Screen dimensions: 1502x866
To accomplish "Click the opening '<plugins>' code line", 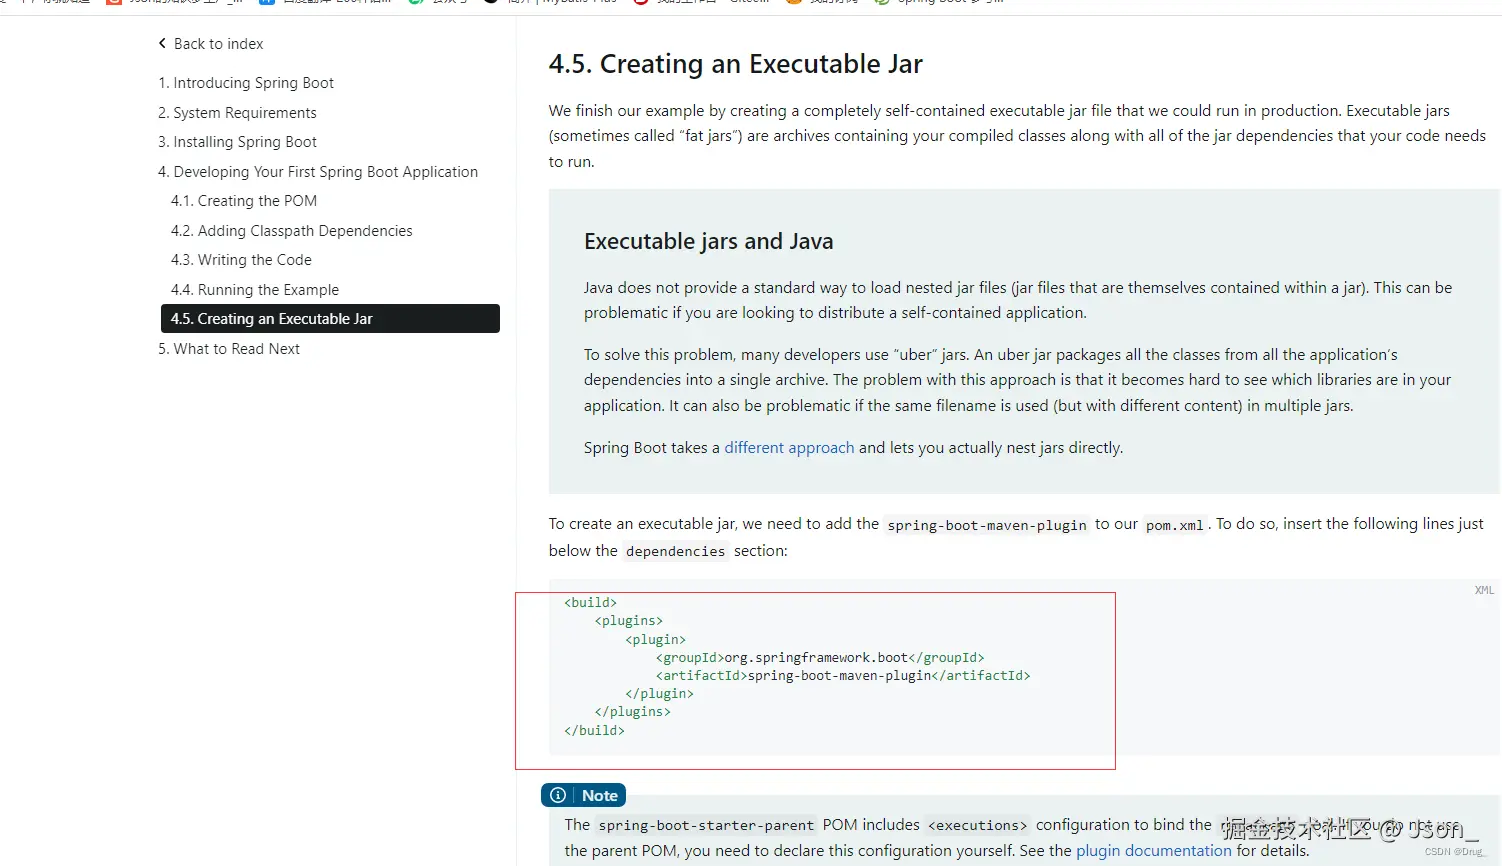I will 629,621.
